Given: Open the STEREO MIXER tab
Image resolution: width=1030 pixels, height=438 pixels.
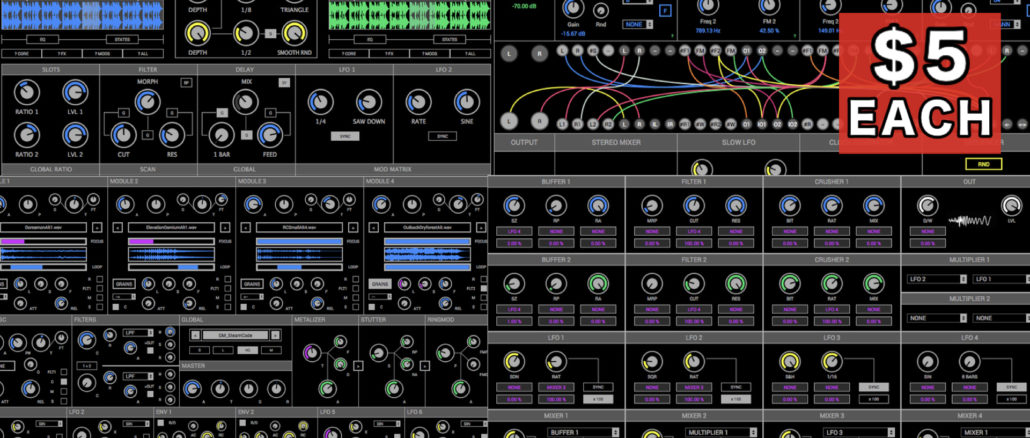Looking at the screenshot, I should point(616,142).
